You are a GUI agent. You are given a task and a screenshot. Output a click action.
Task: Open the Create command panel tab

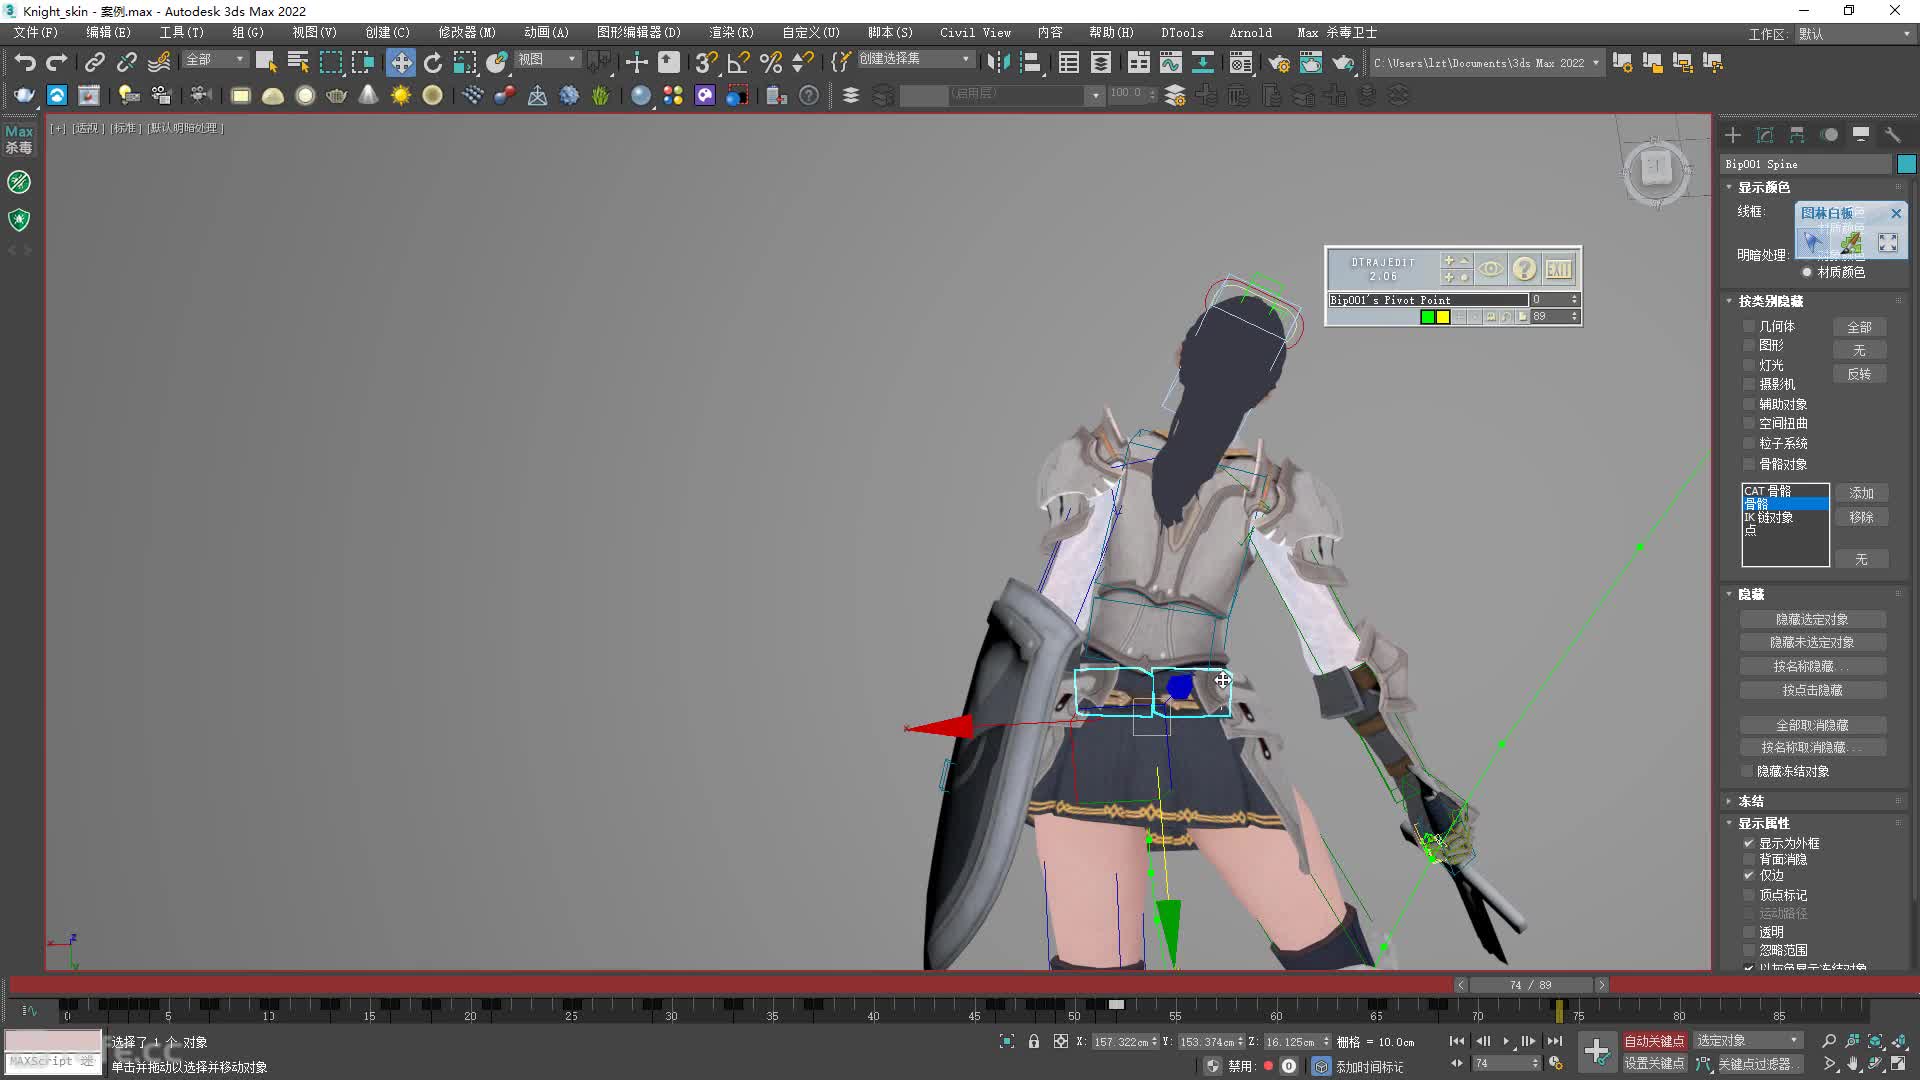click(1733, 135)
